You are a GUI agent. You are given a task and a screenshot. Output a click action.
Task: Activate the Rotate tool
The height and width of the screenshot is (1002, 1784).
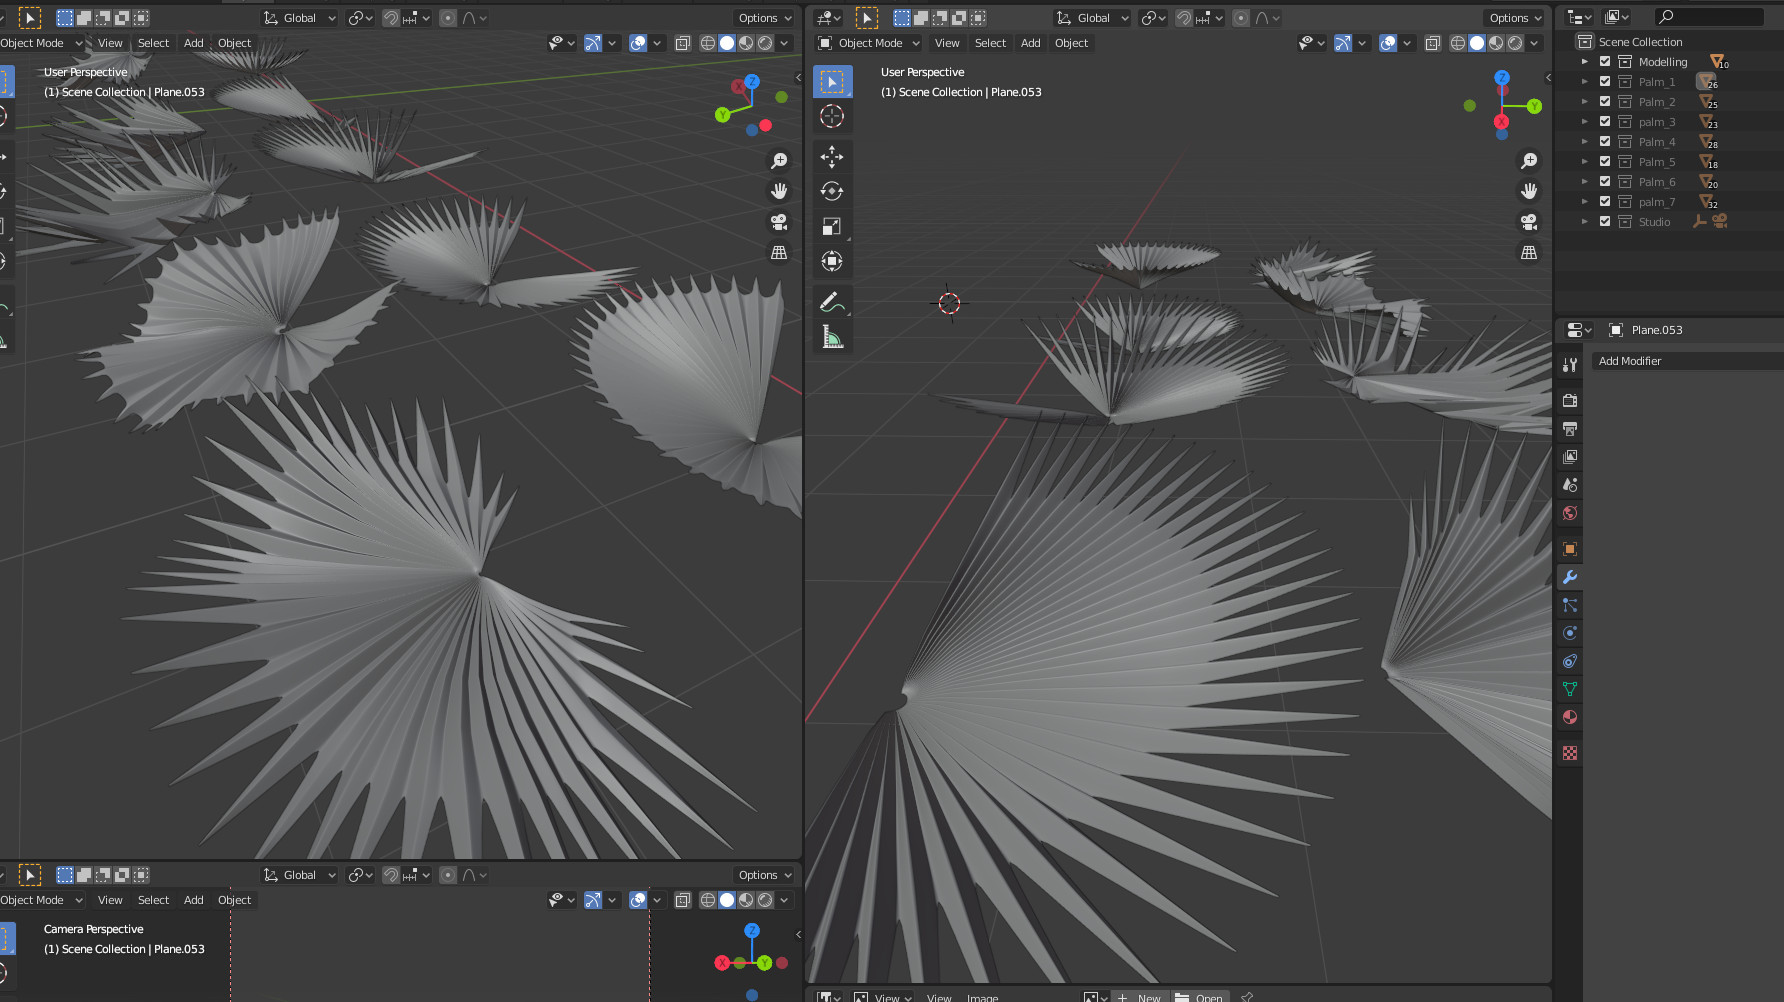coord(831,192)
